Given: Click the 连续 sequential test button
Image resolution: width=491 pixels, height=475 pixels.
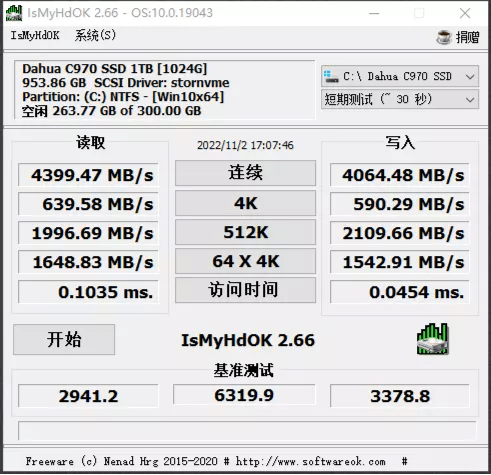Looking at the screenshot, I should point(245,173).
